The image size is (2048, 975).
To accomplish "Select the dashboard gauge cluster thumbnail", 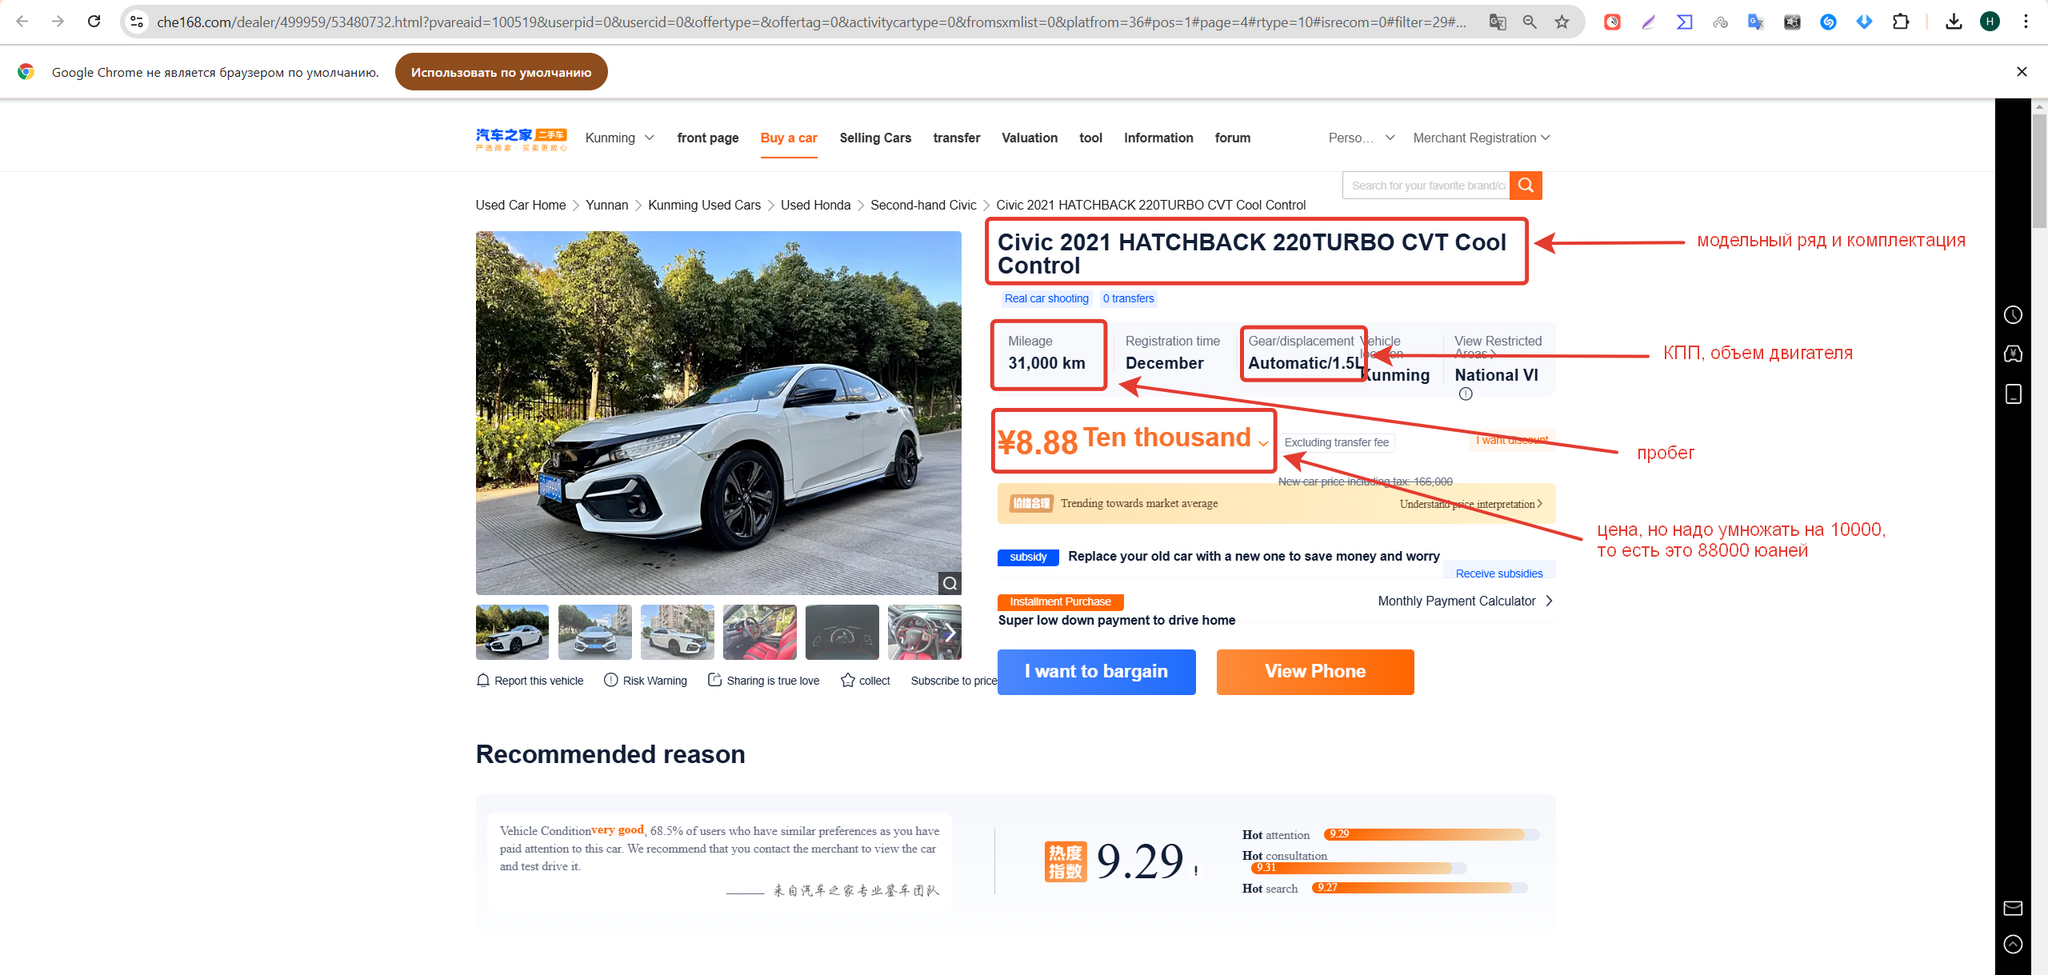I will coord(841,632).
